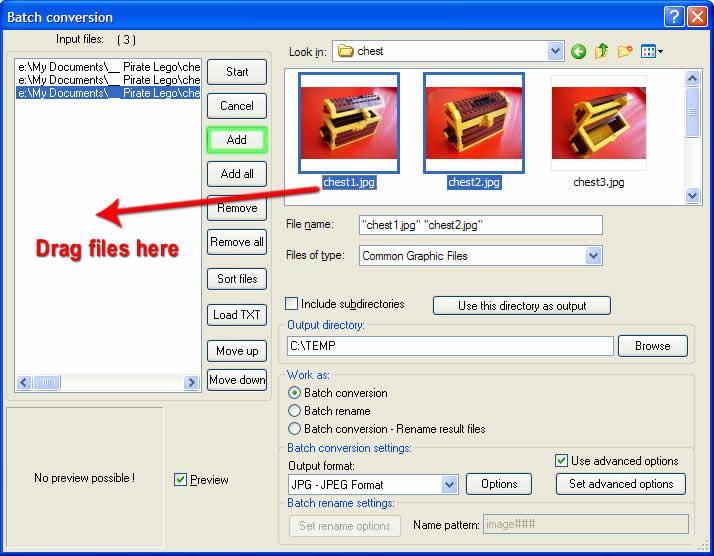714x556 pixels.
Task: Open the View menu icon
Action: 652,51
